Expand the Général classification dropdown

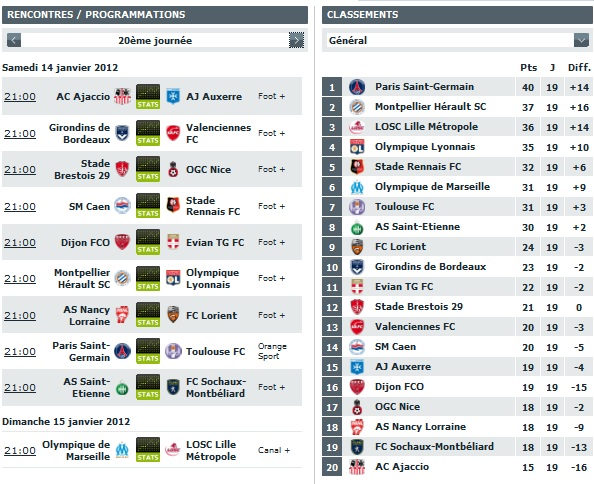581,40
